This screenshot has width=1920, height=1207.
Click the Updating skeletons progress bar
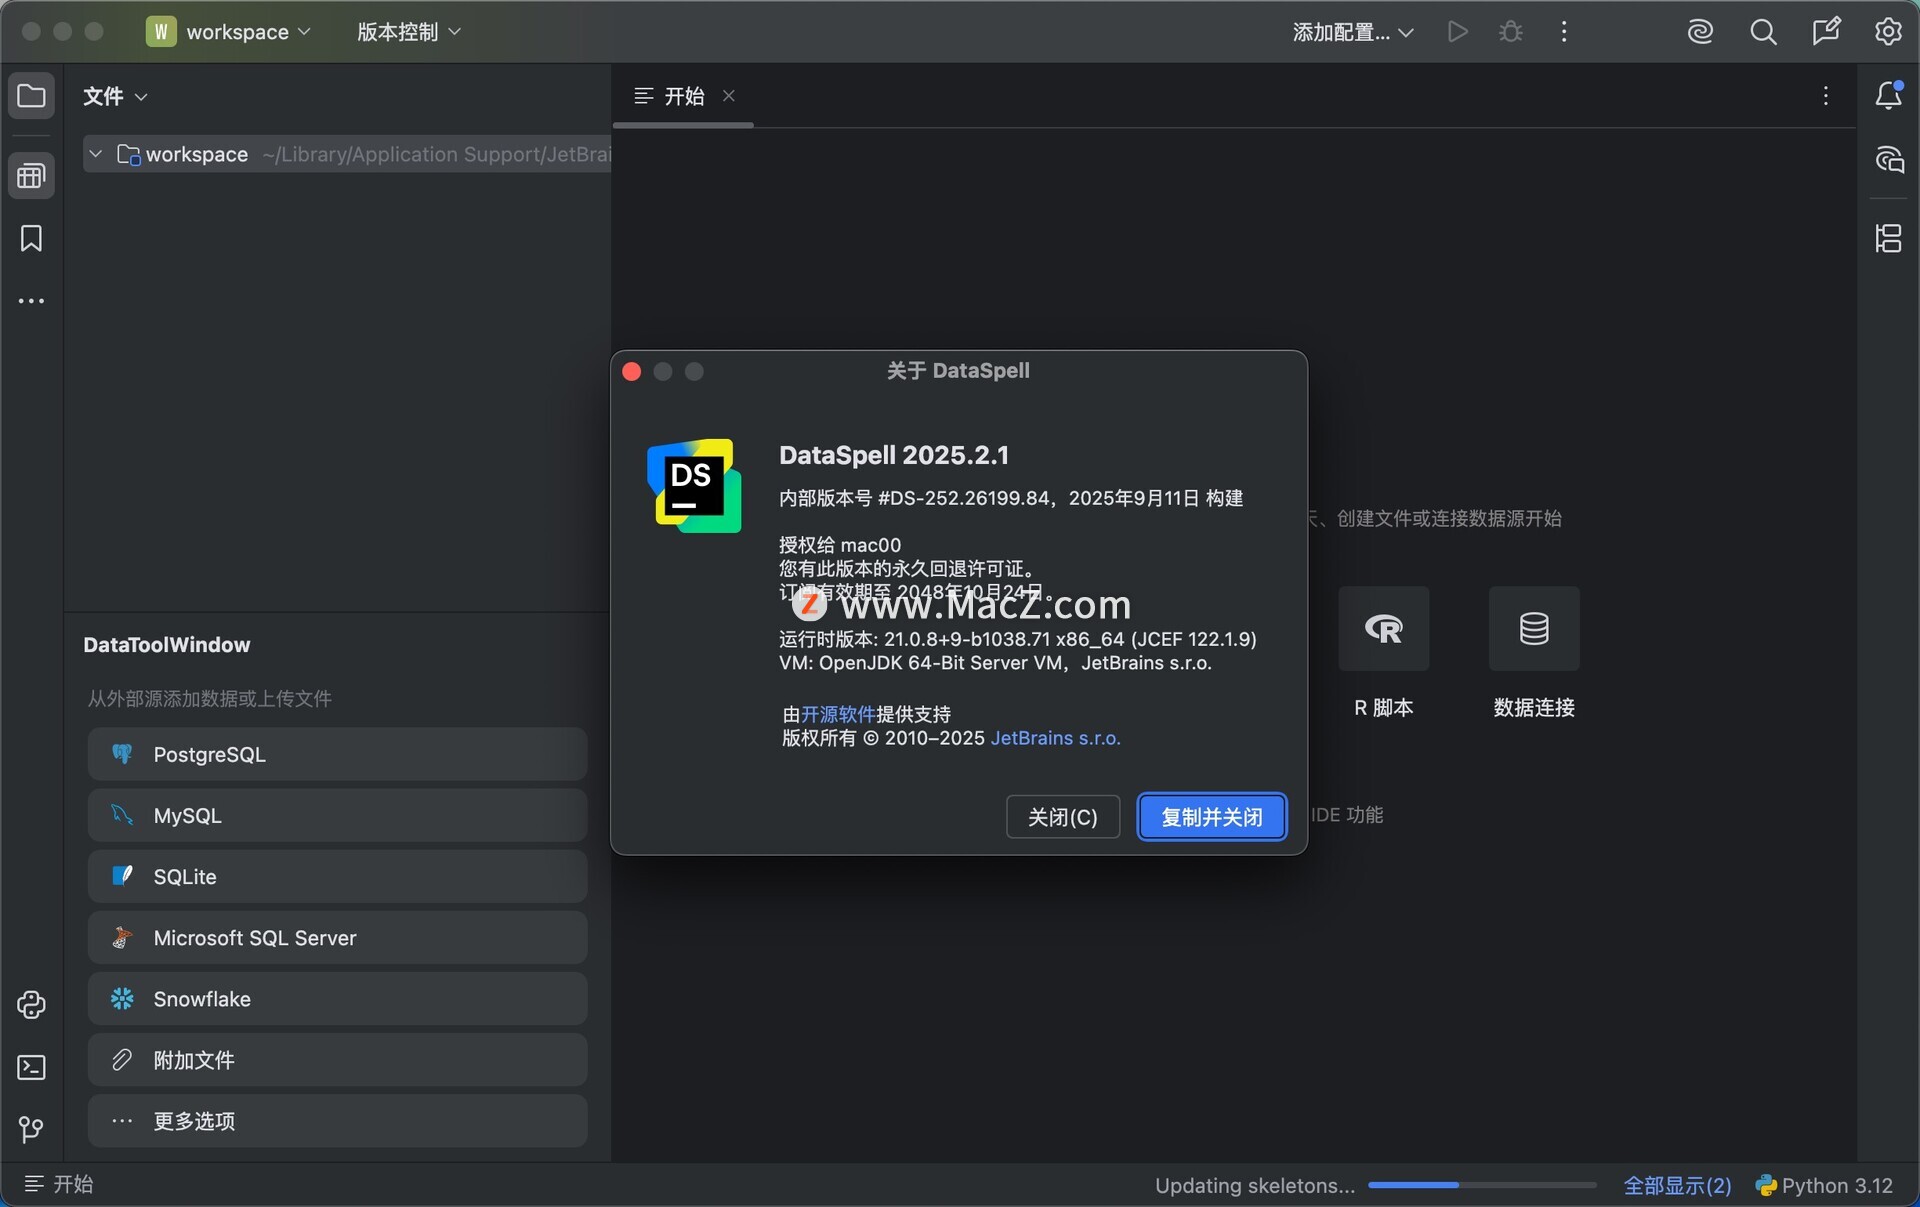(x=1481, y=1185)
